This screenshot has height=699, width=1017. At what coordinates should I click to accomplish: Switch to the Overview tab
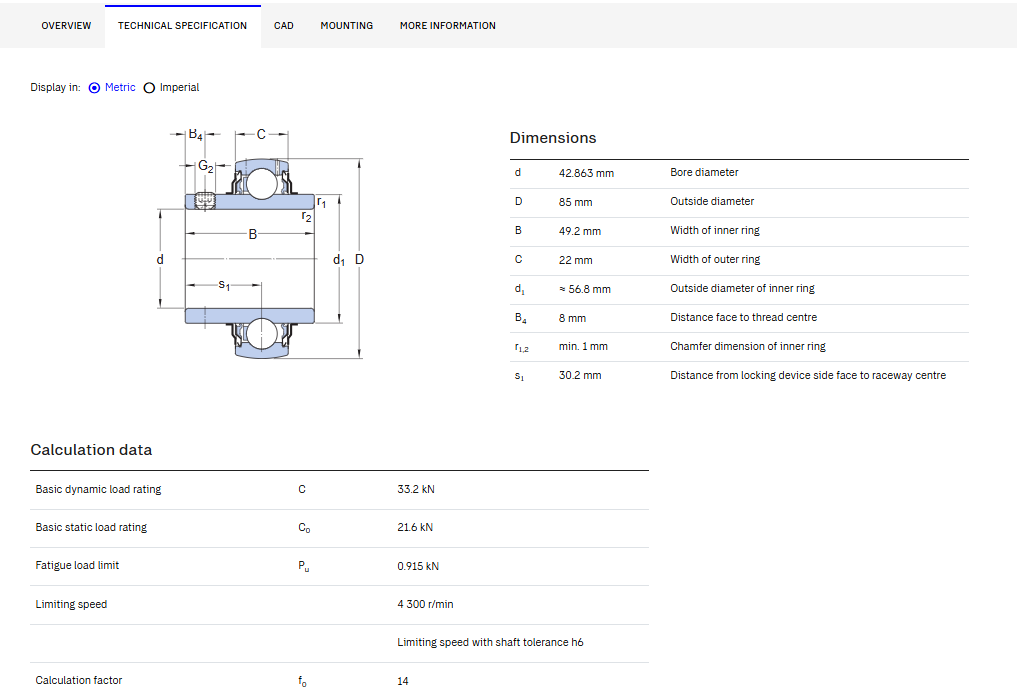66,26
